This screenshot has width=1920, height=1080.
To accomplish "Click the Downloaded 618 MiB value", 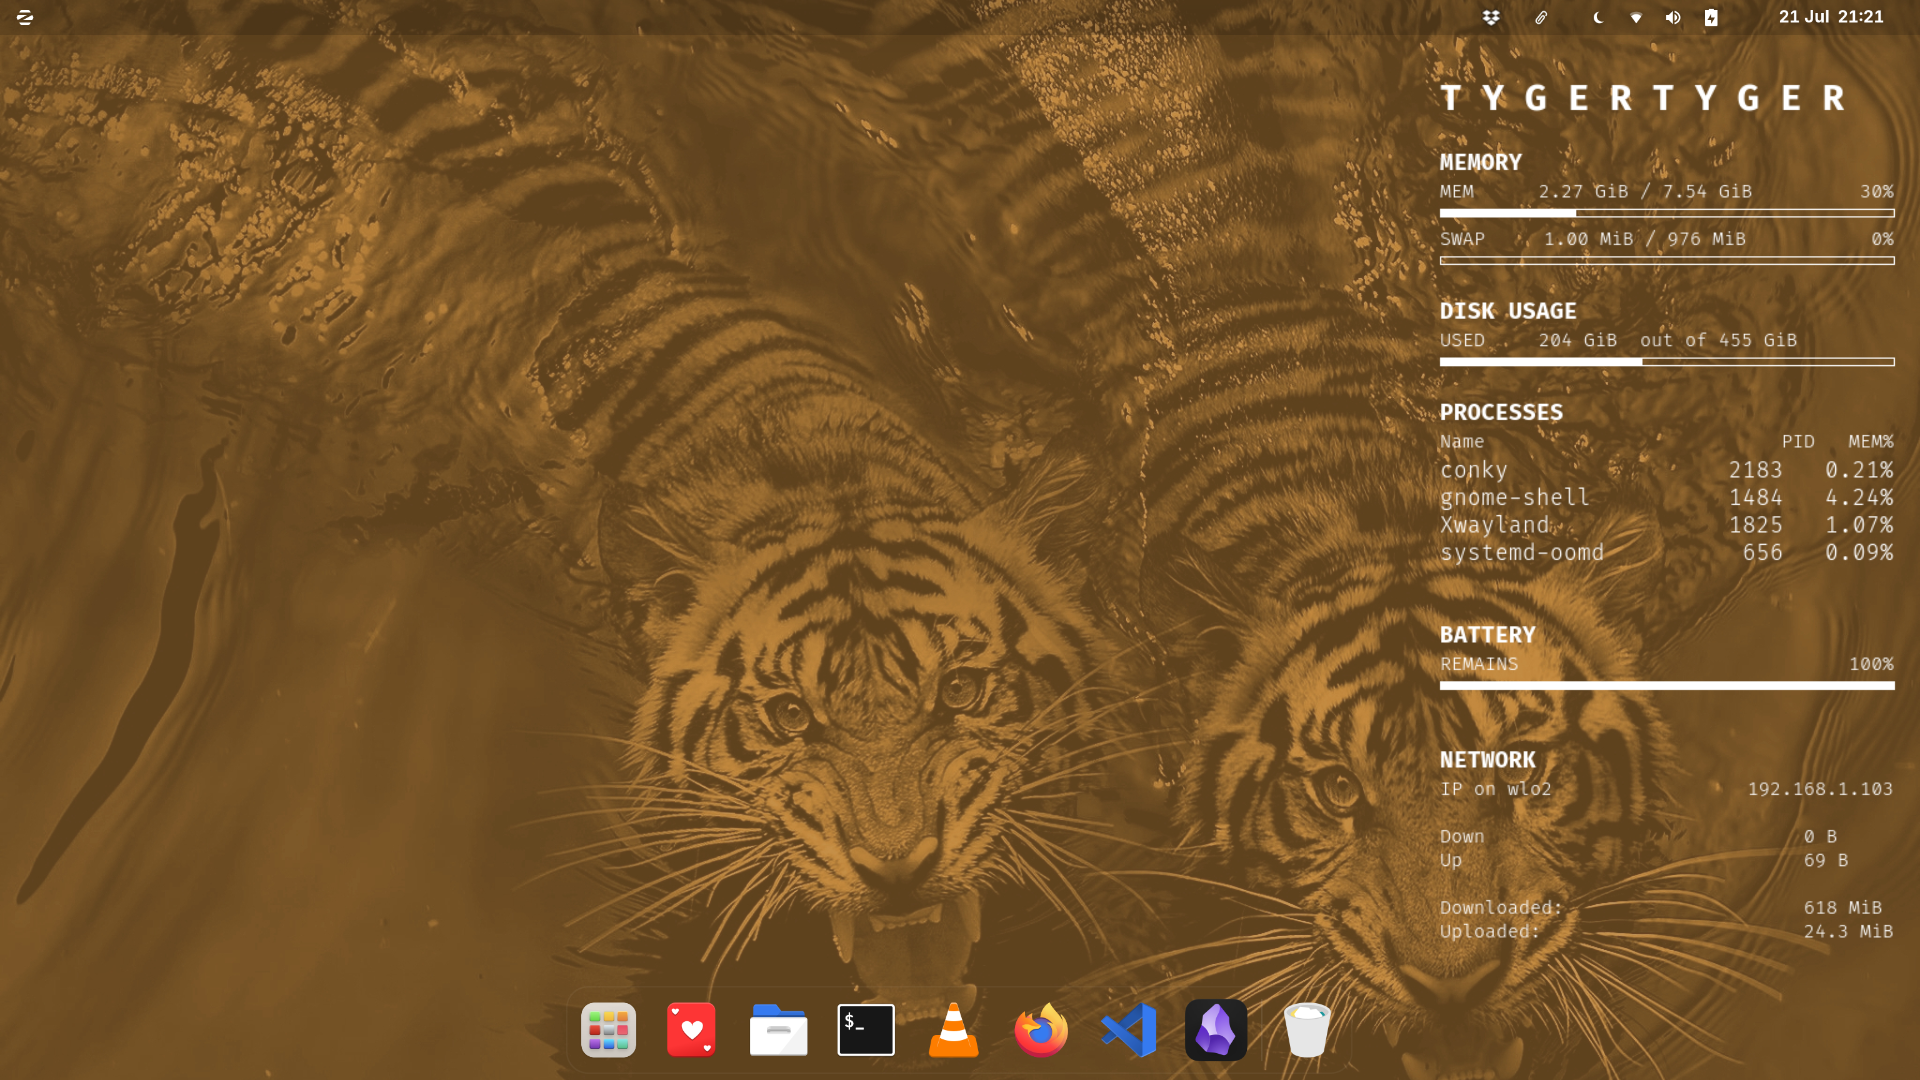I will 1843,908.
